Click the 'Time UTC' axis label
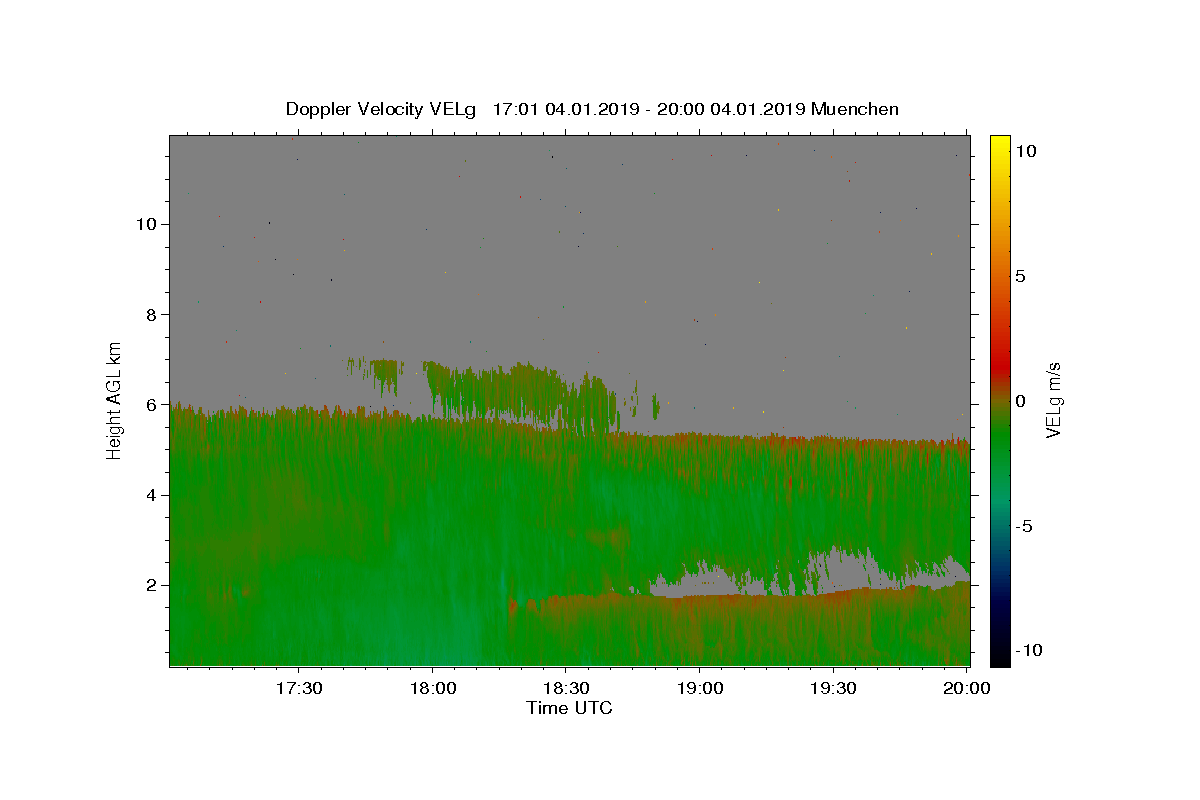Image resolution: width=1200 pixels, height=800 pixels. point(569,708)
